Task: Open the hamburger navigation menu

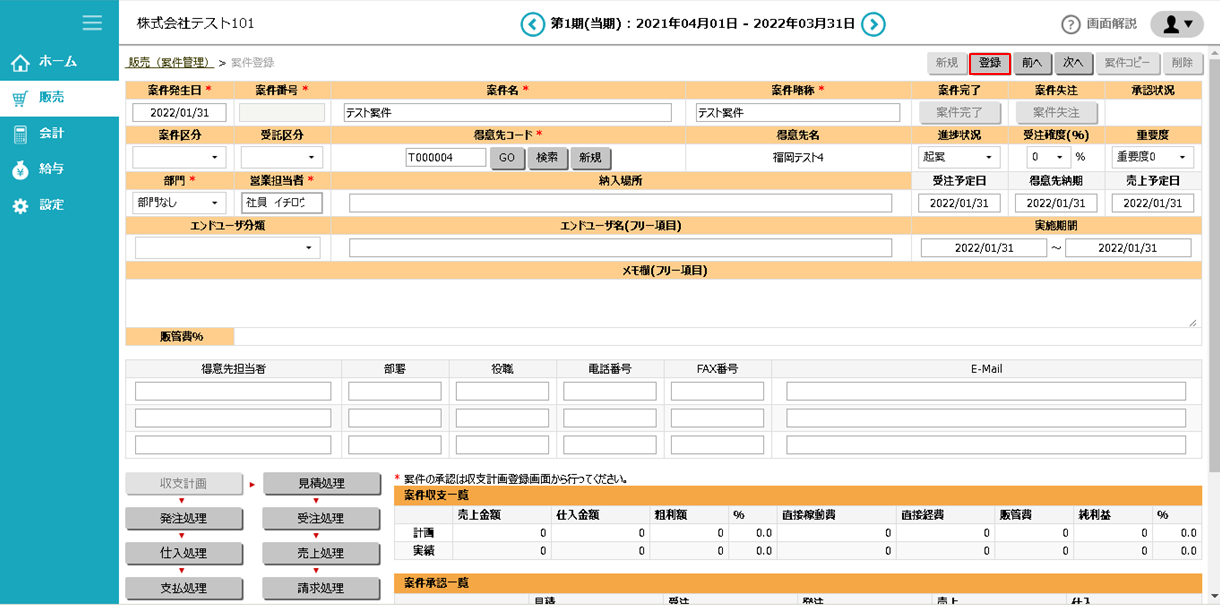Action: click(92, 24)
